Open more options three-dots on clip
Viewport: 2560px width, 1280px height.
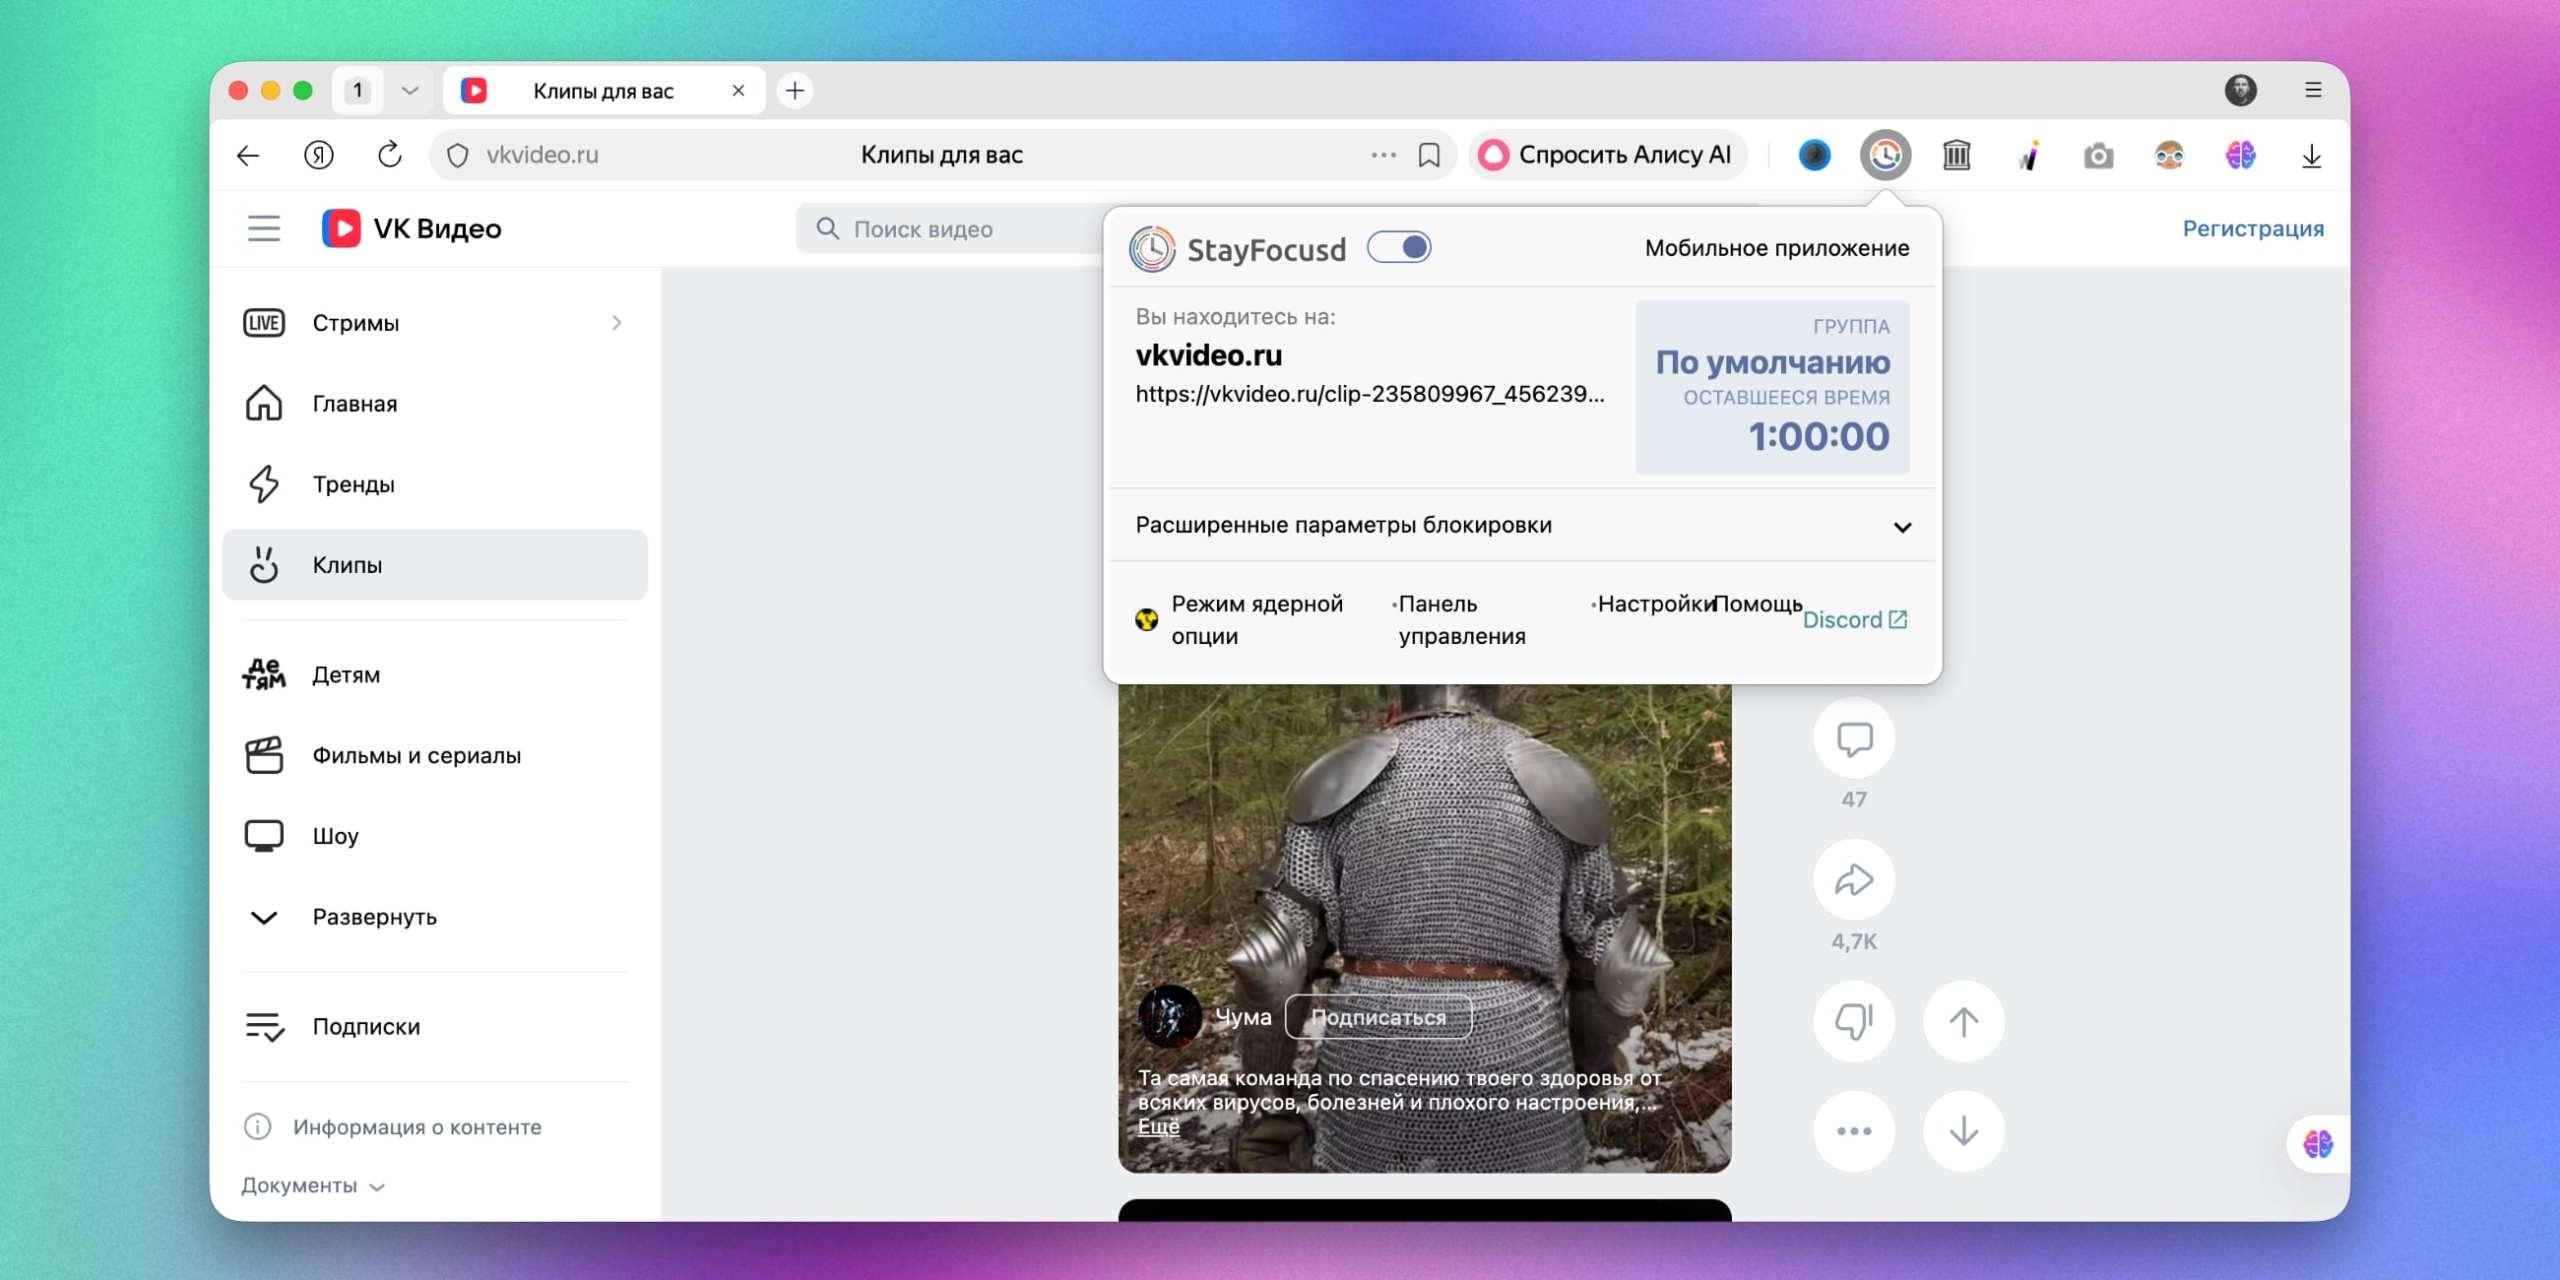[x=1854, y=1131]
